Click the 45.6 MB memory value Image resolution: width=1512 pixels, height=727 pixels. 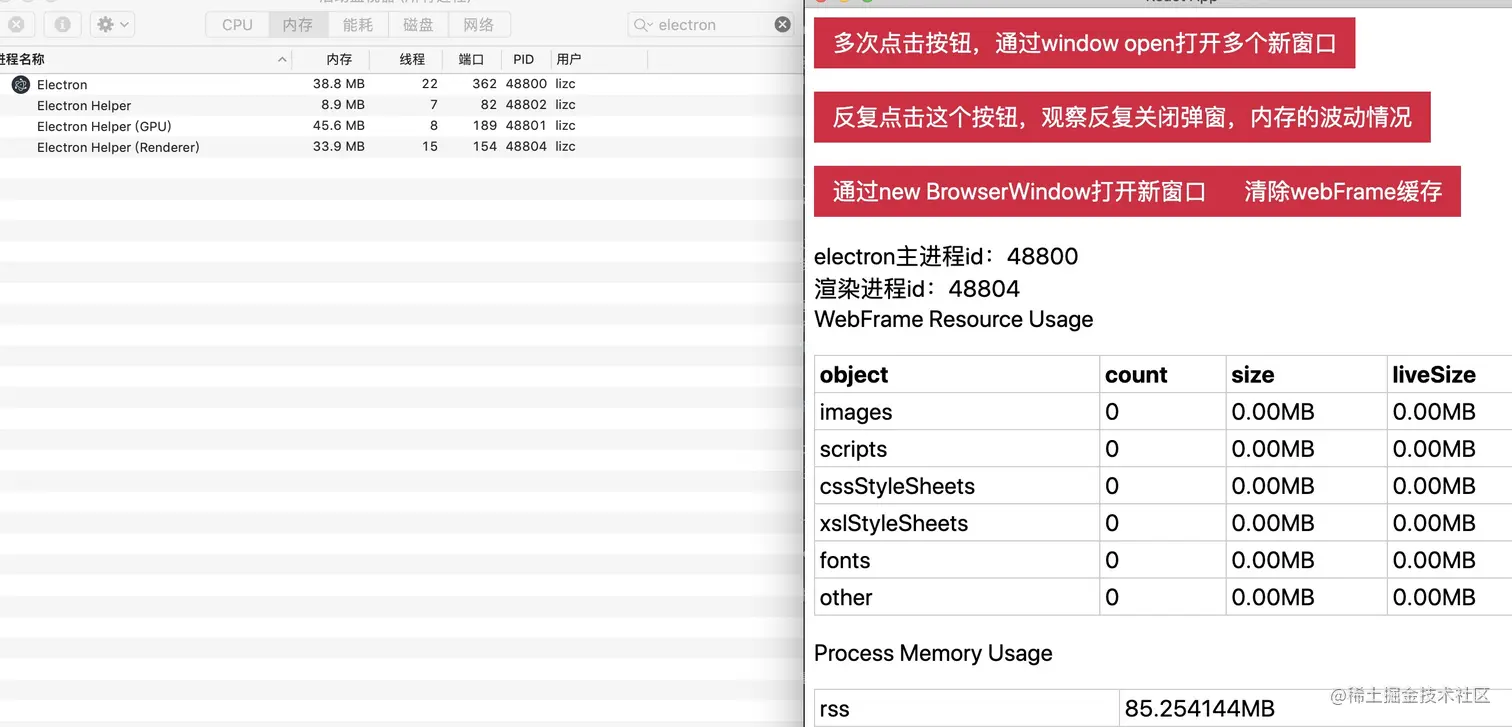339,126
